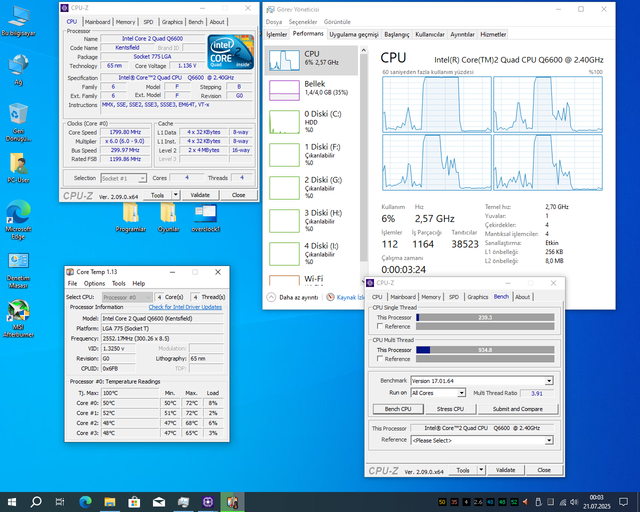Open Bu bilgisayar desktop icon

pos(18,21)
